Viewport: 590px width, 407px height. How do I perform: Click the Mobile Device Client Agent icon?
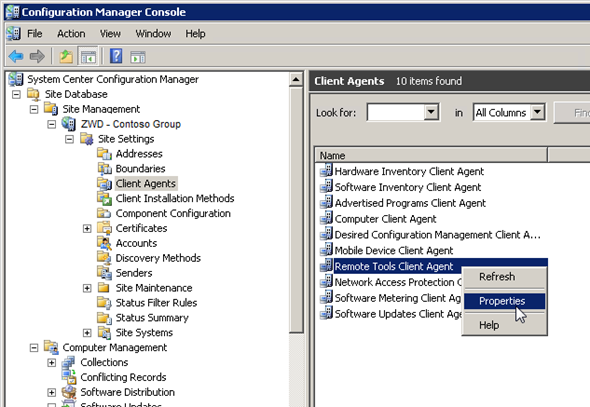pyautogui.click(x=326, y=250)
